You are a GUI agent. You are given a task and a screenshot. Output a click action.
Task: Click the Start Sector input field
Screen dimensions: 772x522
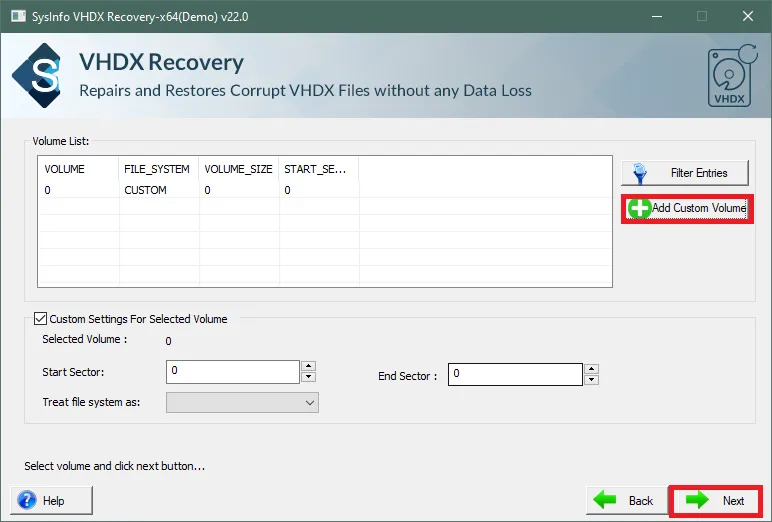tap(233, 372)
